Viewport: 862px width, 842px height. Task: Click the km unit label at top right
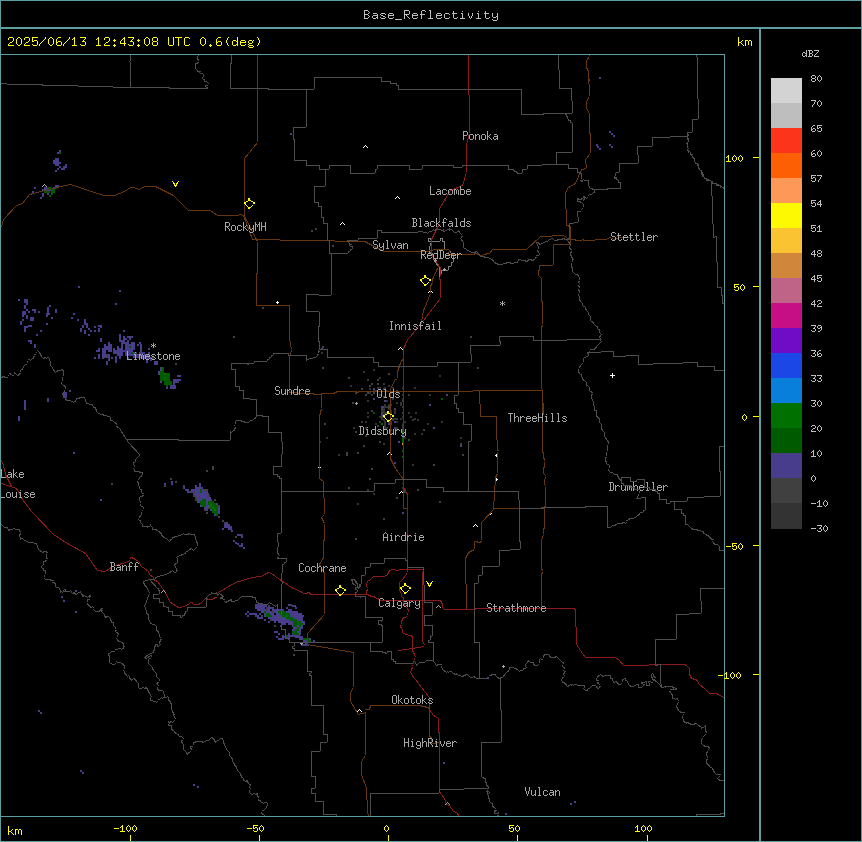(745, 42)
